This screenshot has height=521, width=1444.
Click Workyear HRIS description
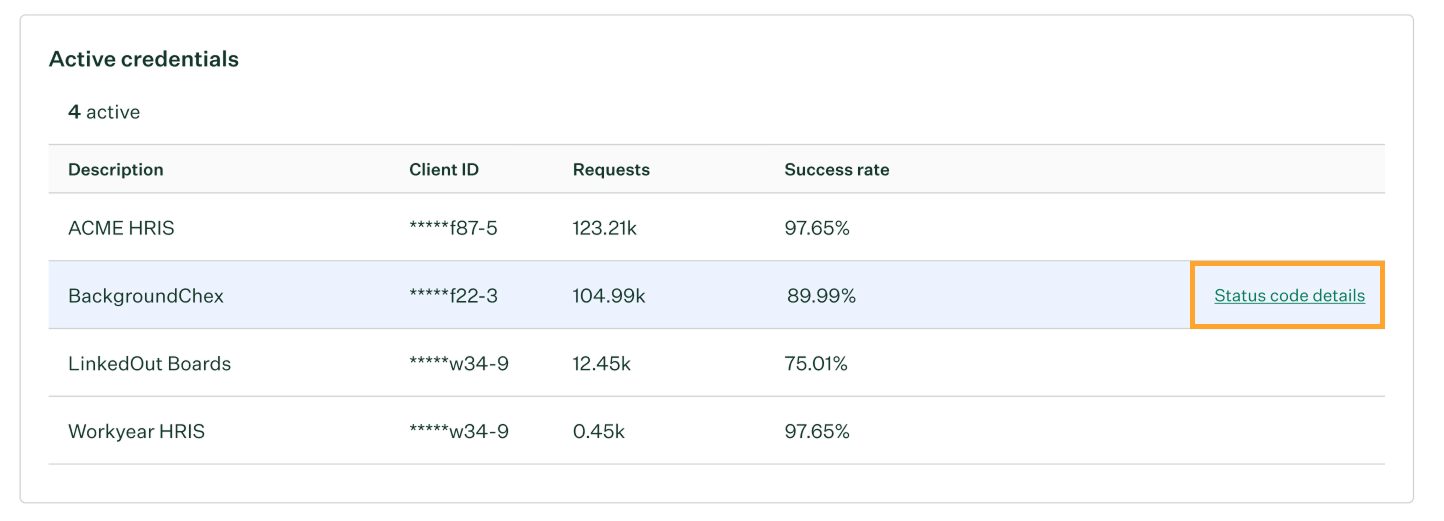(136, 432)
